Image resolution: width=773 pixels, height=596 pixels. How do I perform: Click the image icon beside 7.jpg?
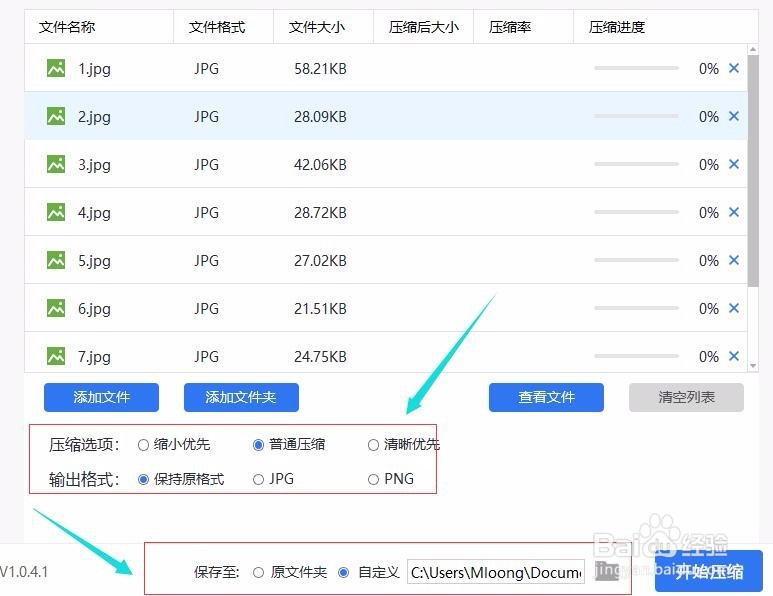point(56,356)
